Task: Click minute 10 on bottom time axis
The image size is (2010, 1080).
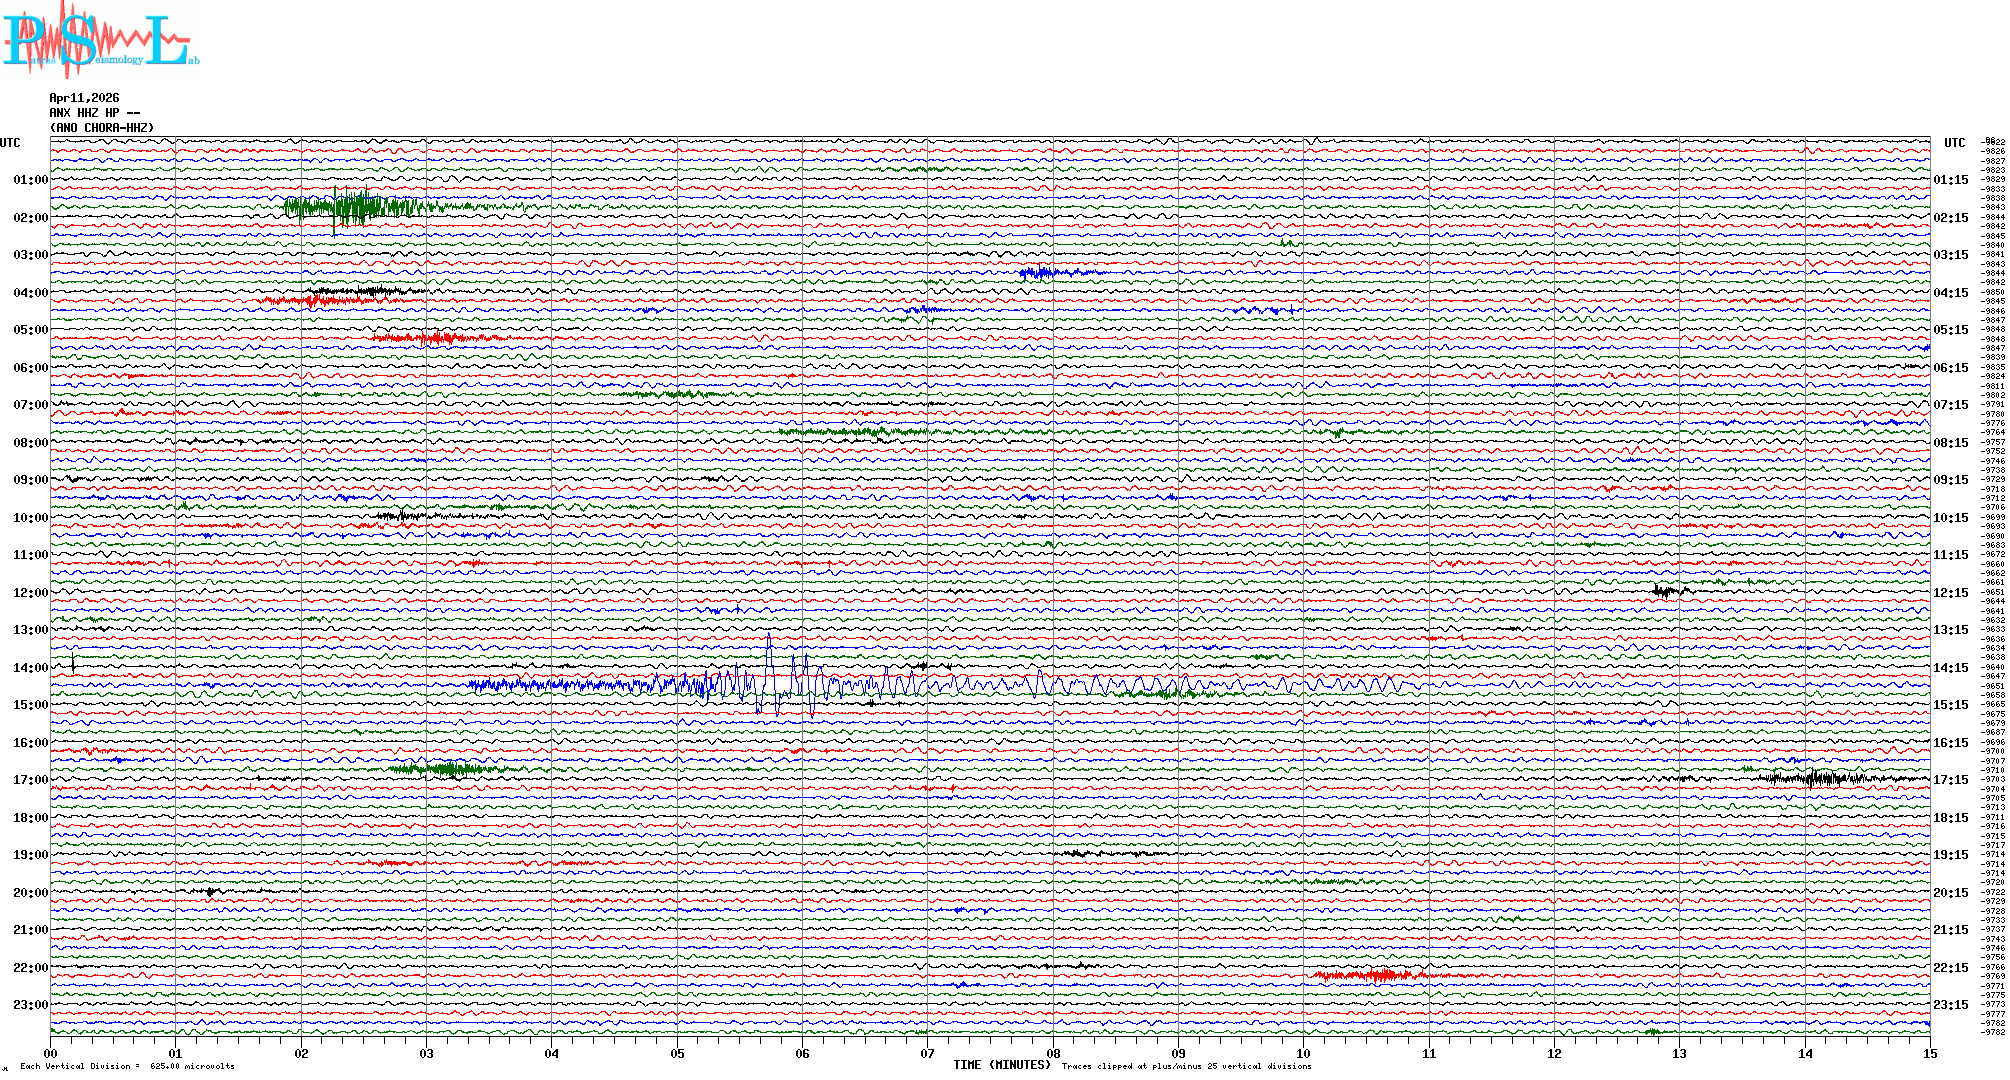Action: (x=1303, y=1054)
